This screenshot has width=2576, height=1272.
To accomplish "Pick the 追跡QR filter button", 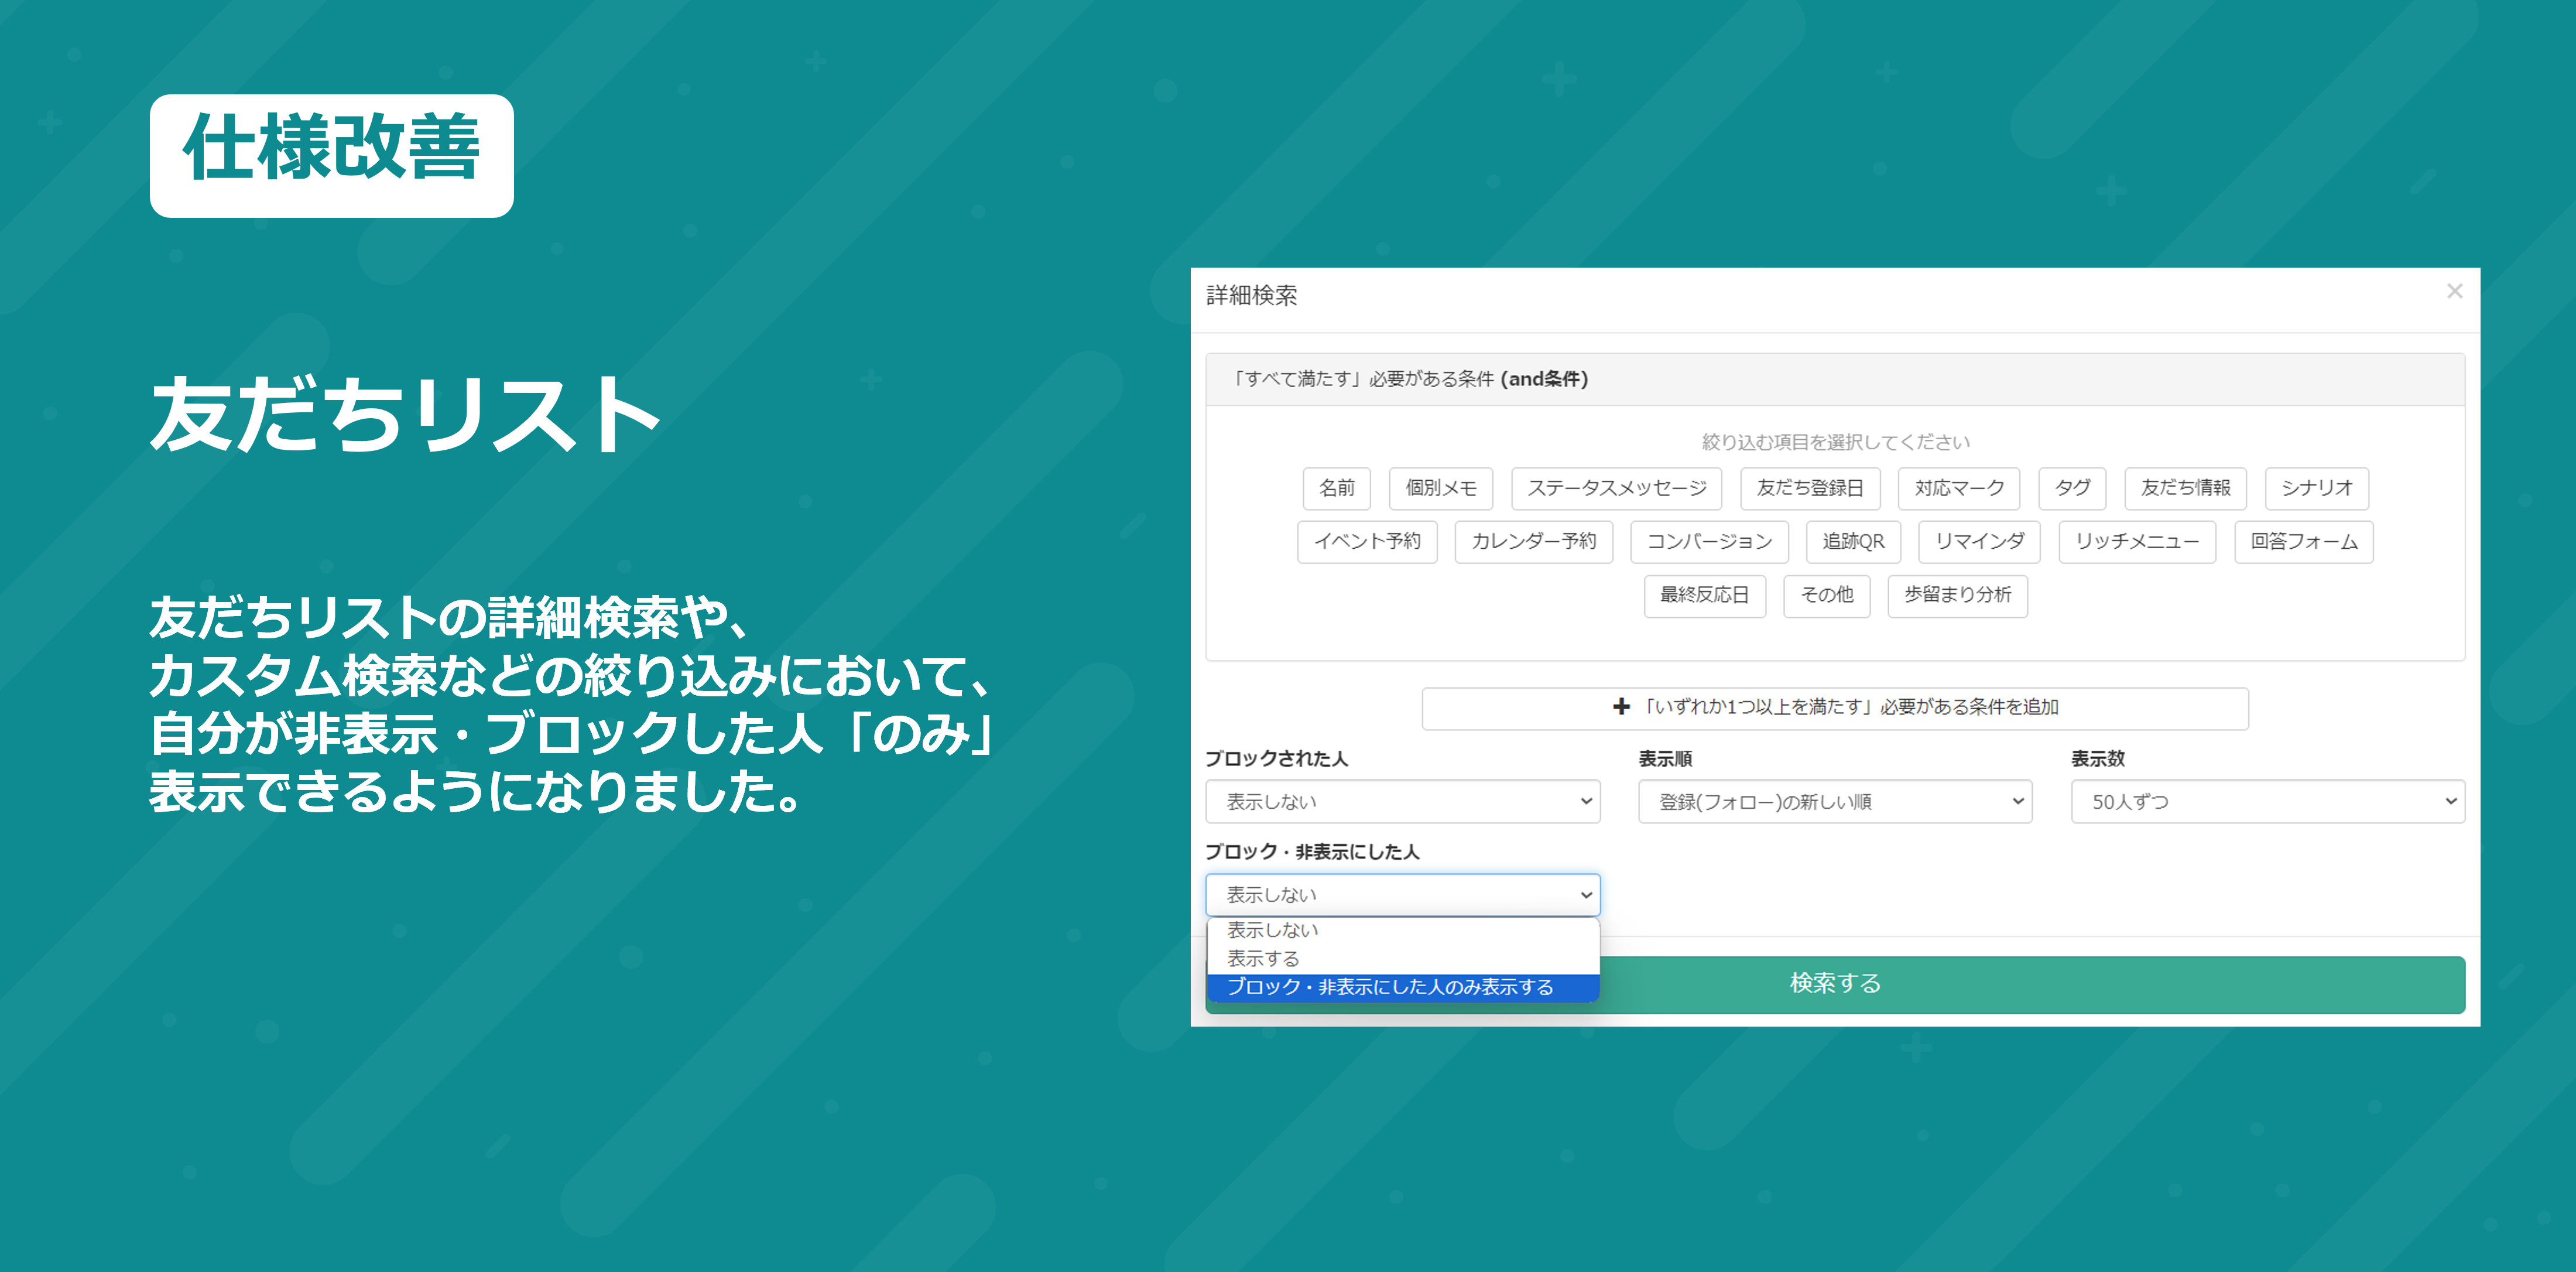I will 1853,542.
